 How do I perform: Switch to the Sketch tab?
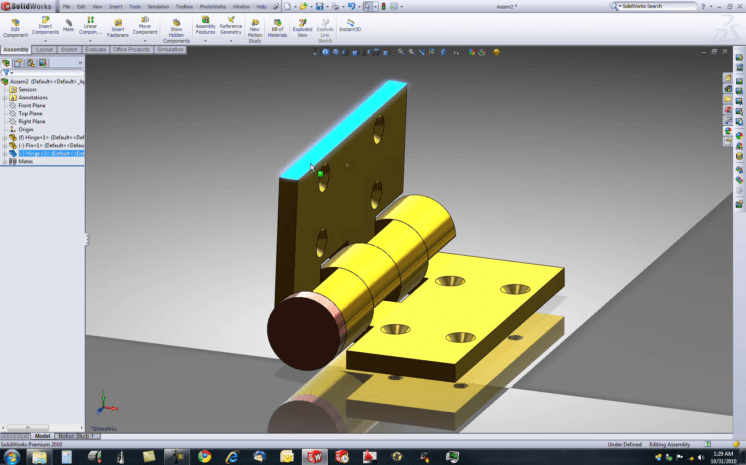click(69, 49)
